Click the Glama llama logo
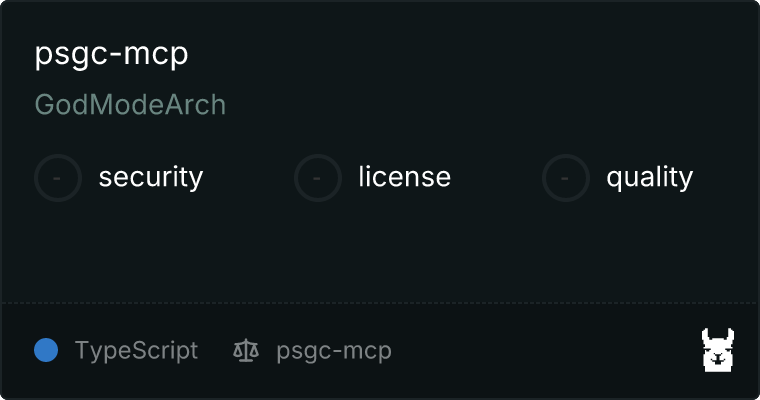The height and width of the screenshot is (400, 760). point(718,350)
